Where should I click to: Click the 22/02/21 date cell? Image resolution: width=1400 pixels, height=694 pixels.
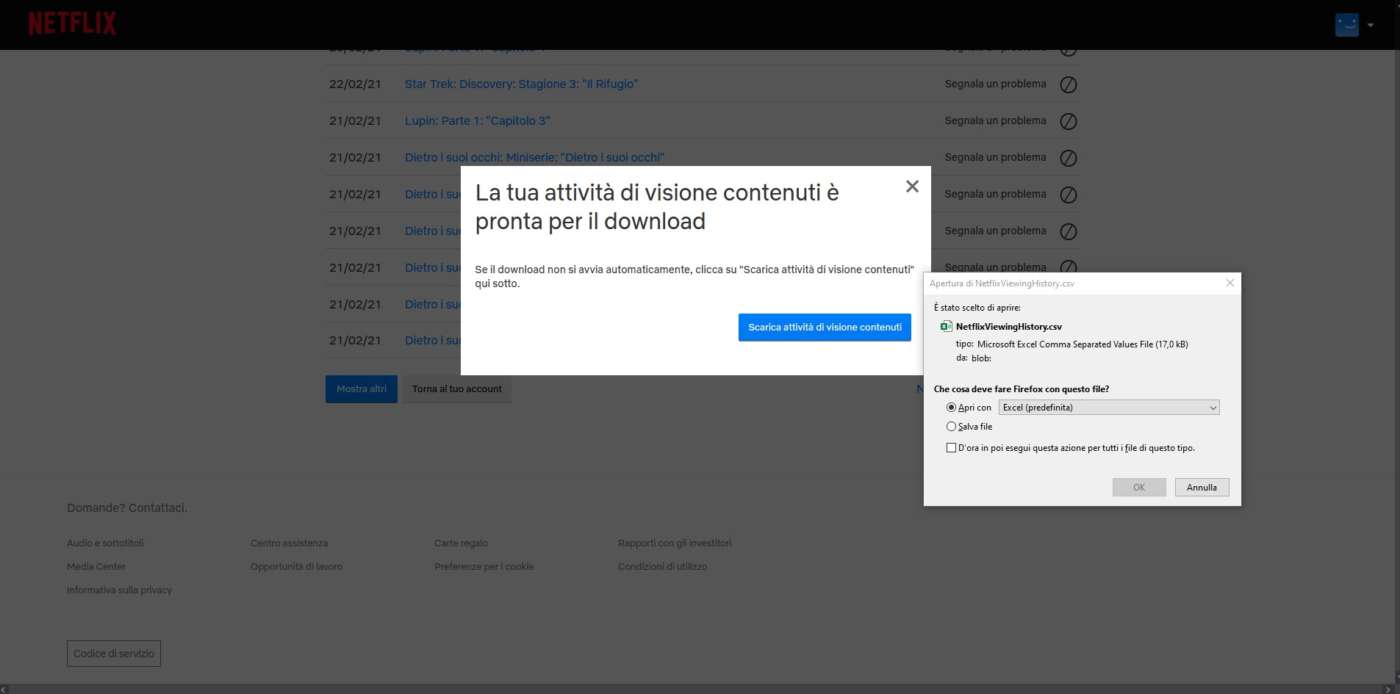click(355, 84)
